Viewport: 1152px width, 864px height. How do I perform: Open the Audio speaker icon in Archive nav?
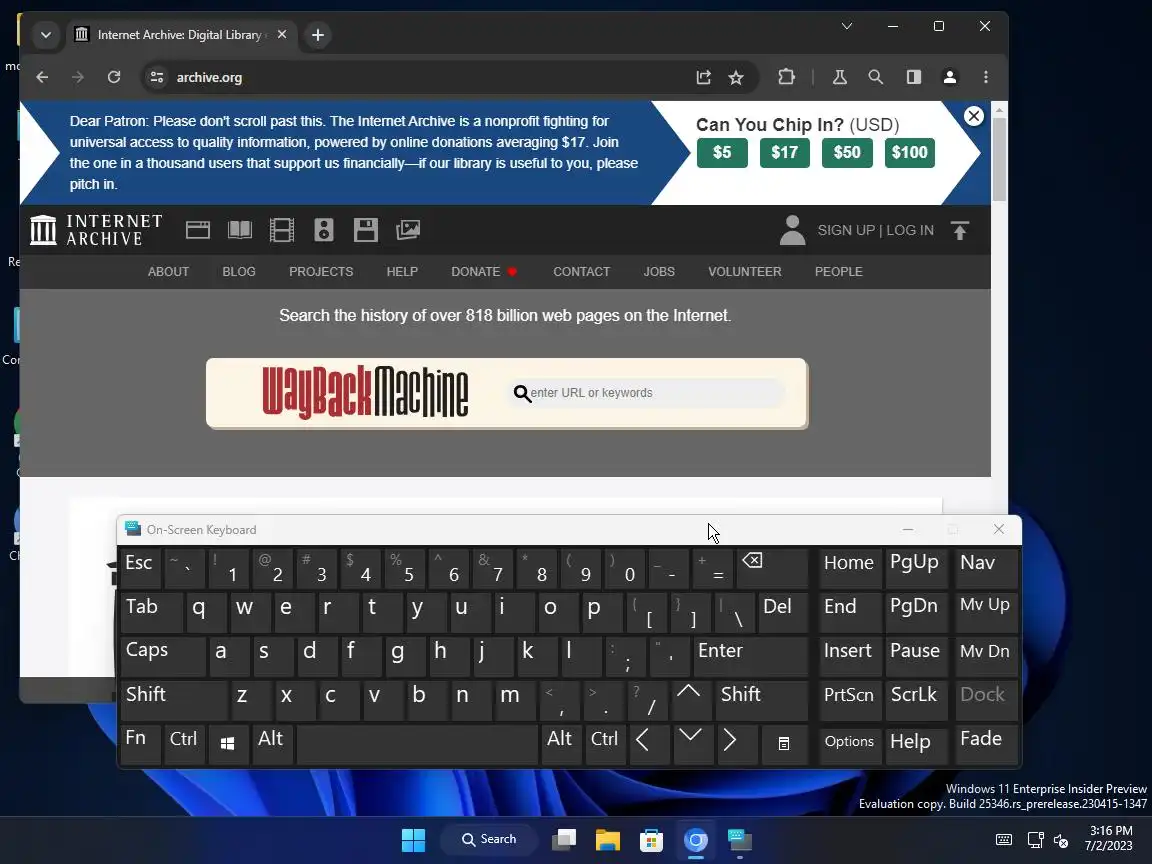[324, 230]
